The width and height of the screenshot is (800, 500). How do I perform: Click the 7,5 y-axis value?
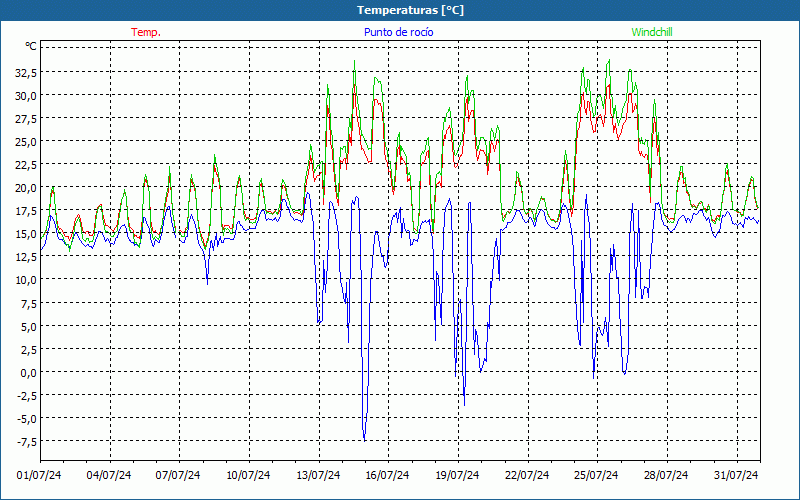28,303
